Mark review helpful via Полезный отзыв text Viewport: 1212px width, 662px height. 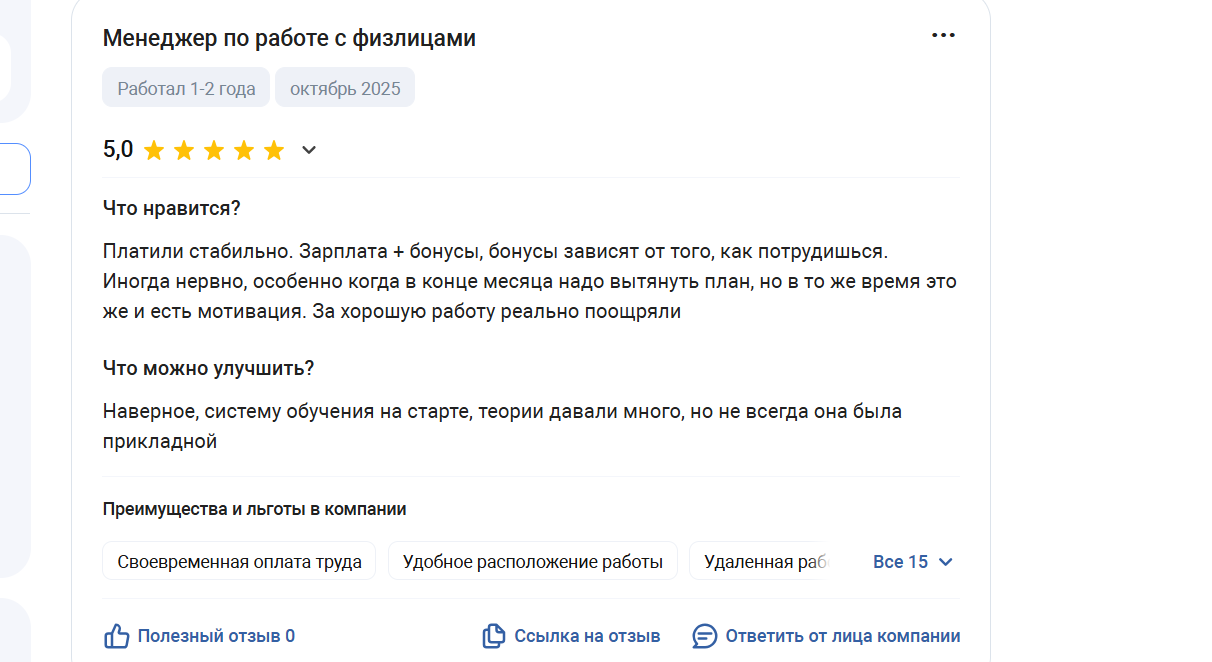(216, 636)
